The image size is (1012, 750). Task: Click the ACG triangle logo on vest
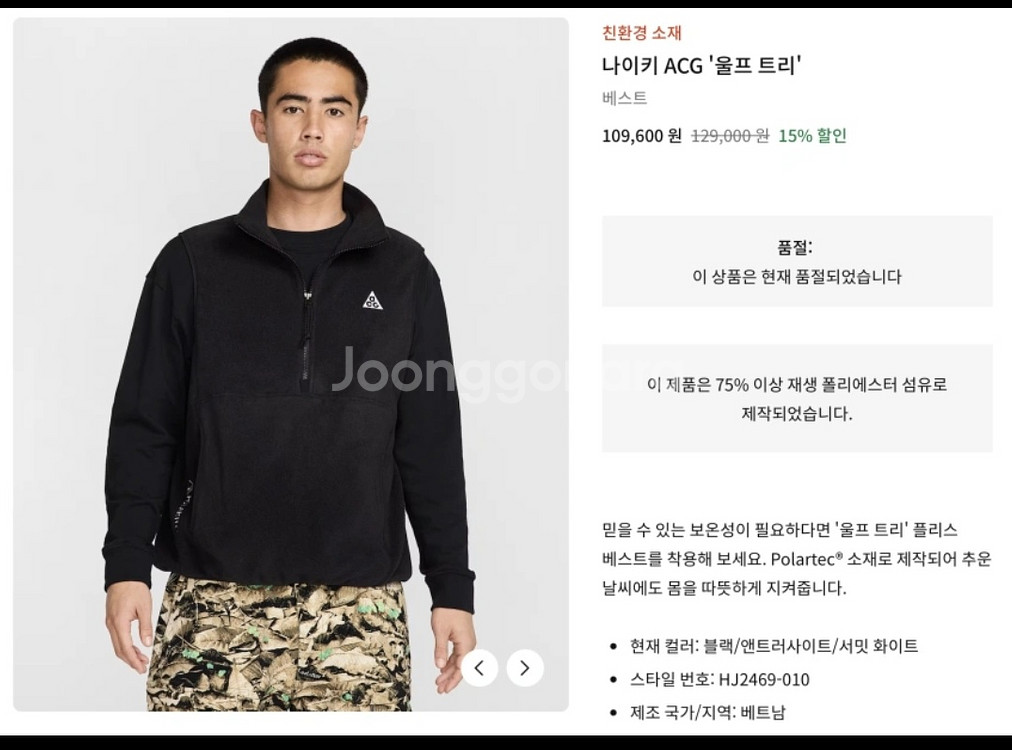tap(372, 301)
